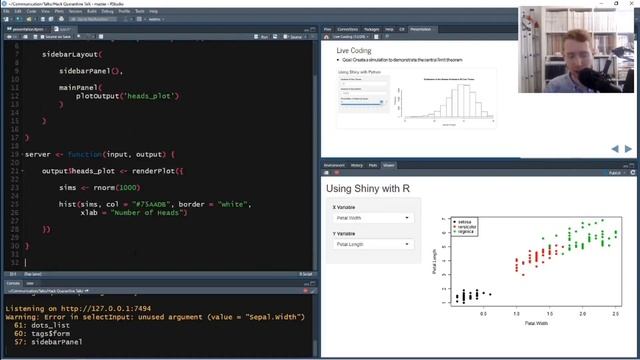Switch to the Environment tab

(334, 165)
